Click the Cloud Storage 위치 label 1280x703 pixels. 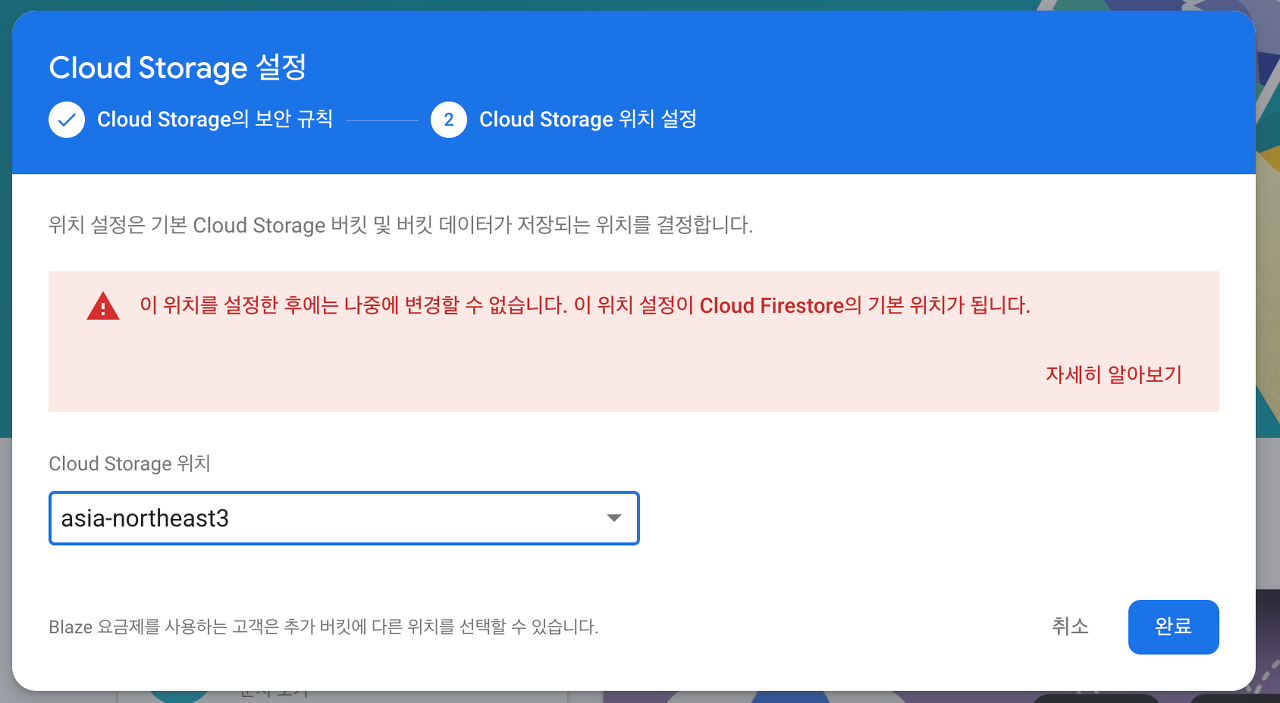click(130, 464)
